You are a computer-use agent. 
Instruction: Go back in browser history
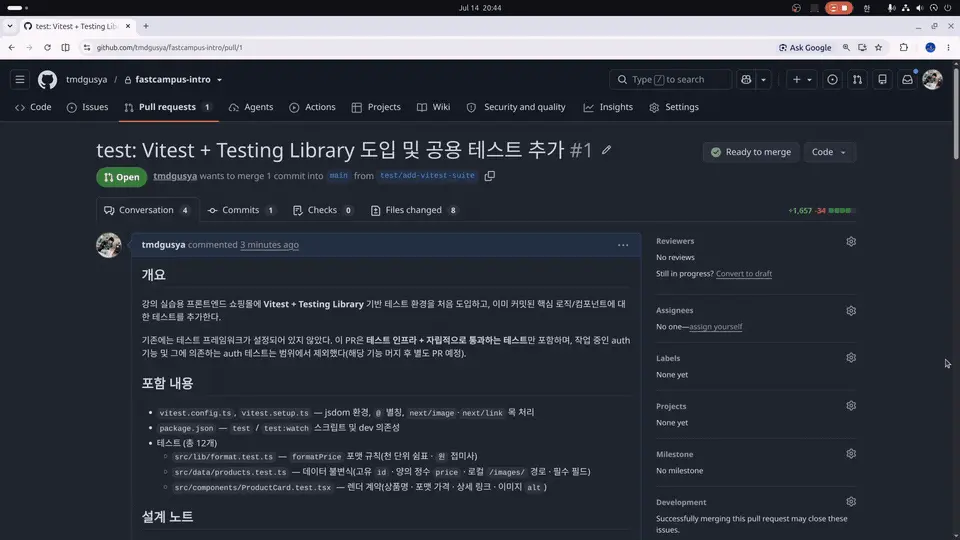12,47
